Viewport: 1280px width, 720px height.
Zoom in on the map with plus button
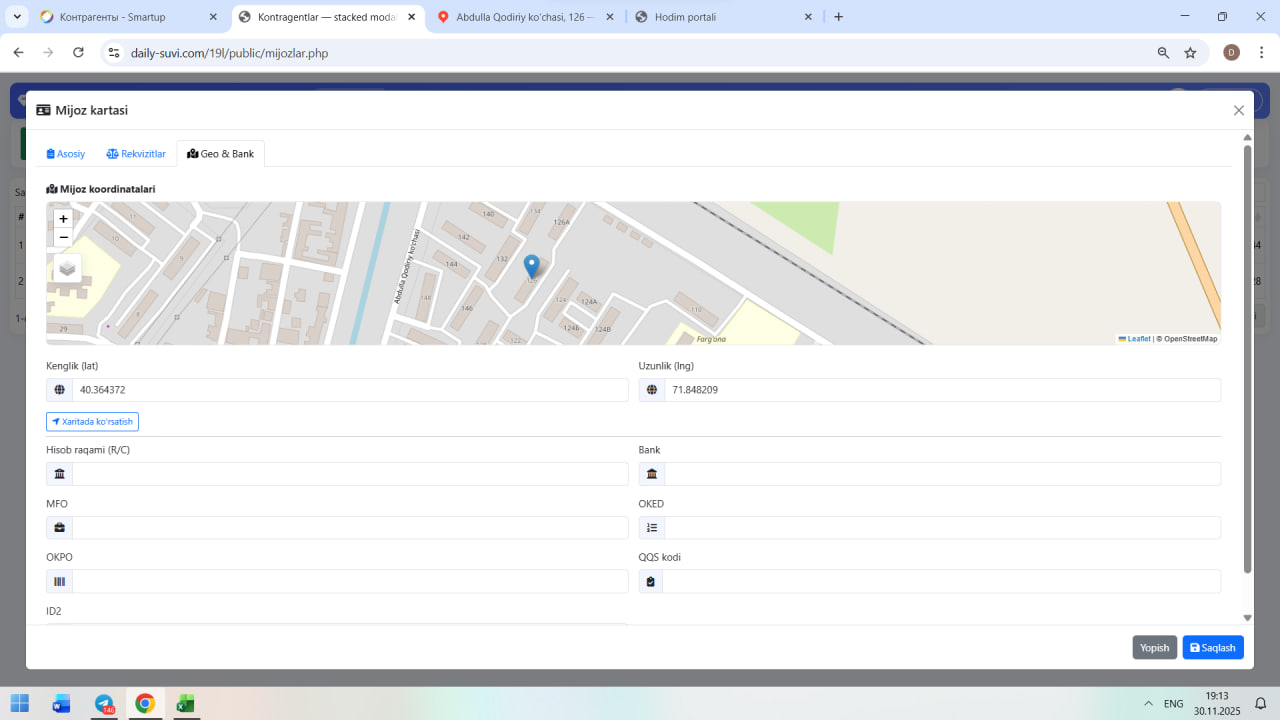tap(64, 219)
